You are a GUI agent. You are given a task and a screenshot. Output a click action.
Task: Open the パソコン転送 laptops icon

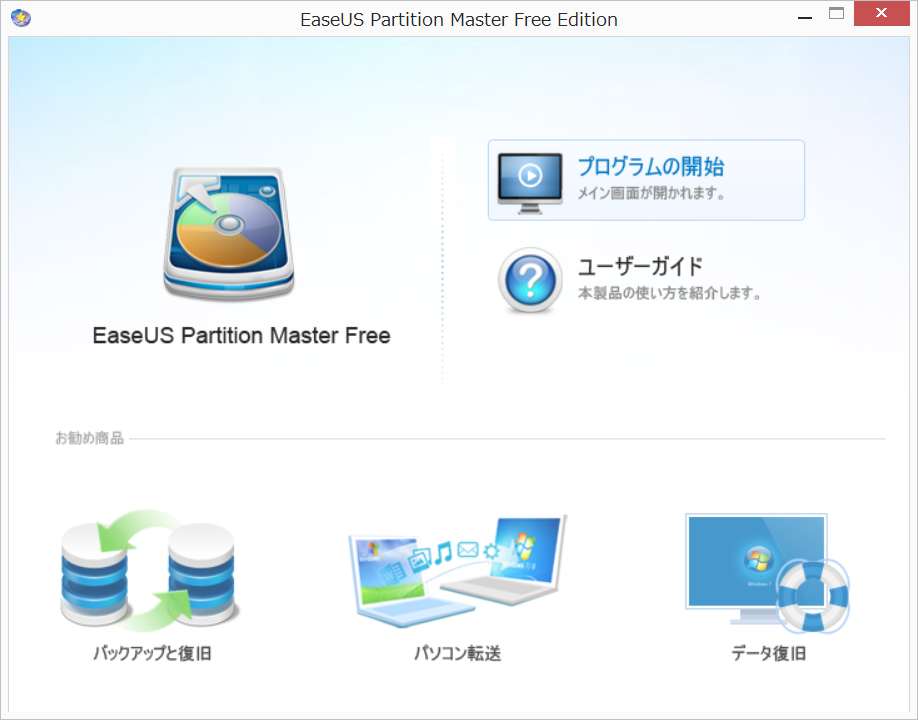457,570
